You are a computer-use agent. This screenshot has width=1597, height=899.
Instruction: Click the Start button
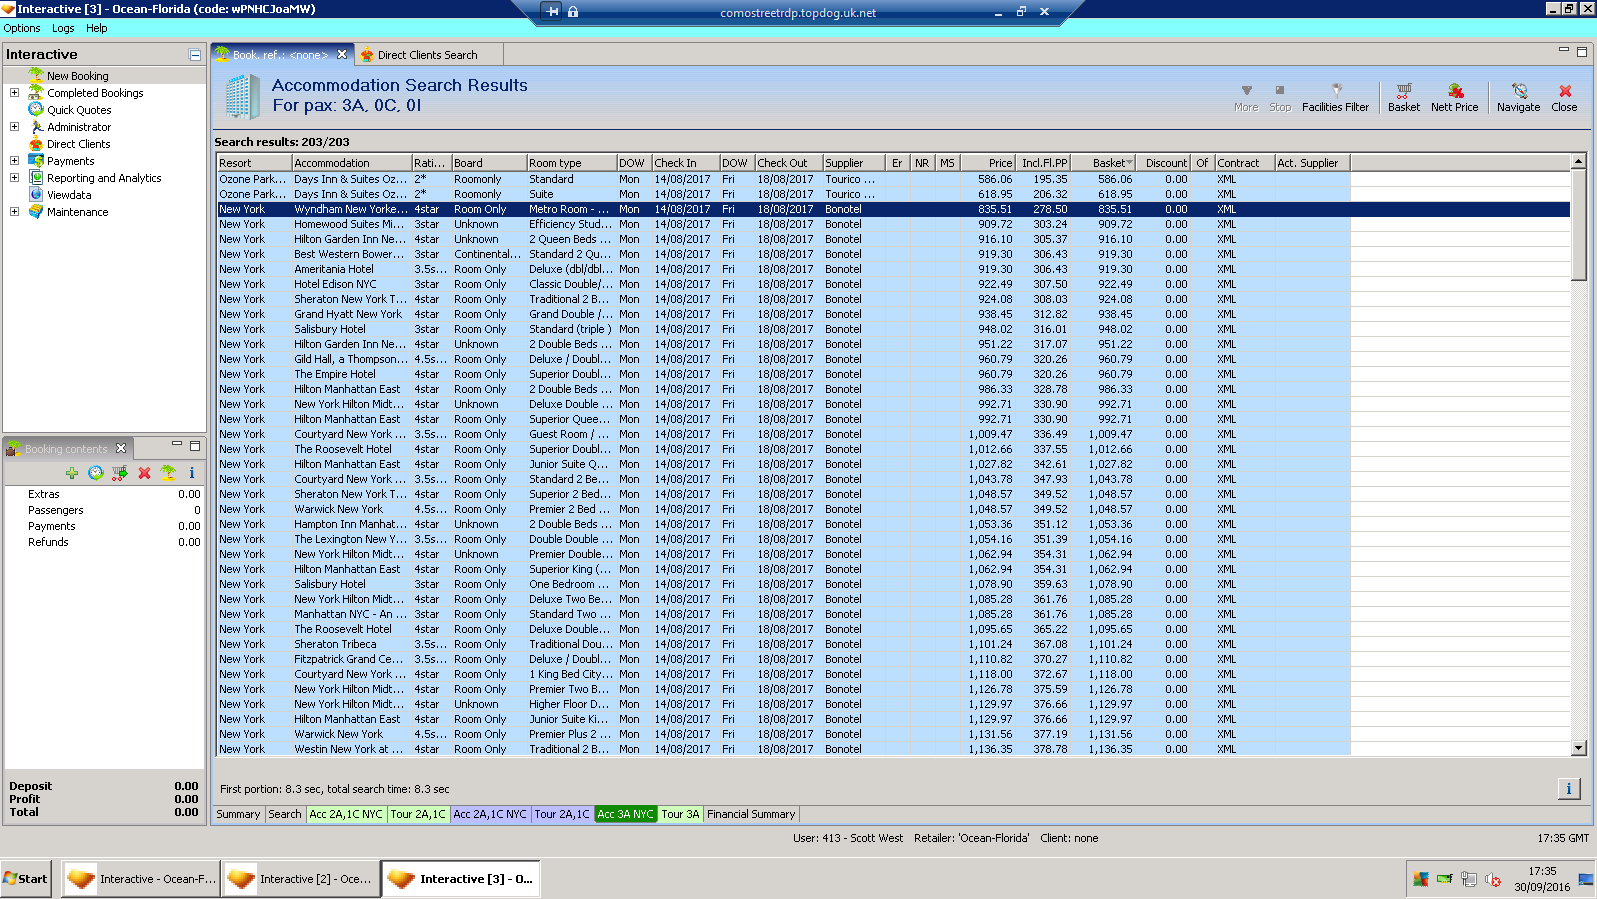[26, 879]
